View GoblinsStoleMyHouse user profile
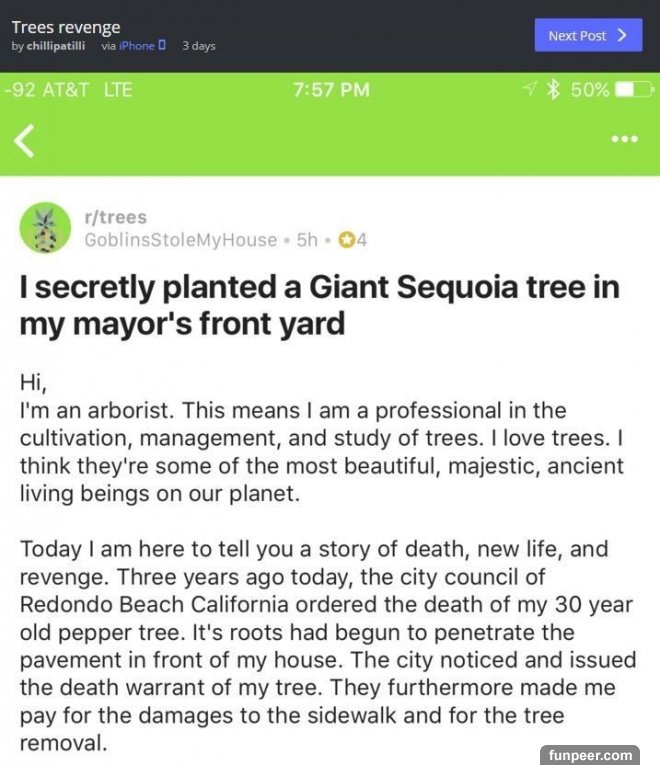This screenshot has height=765, width=660. point(180,240)
